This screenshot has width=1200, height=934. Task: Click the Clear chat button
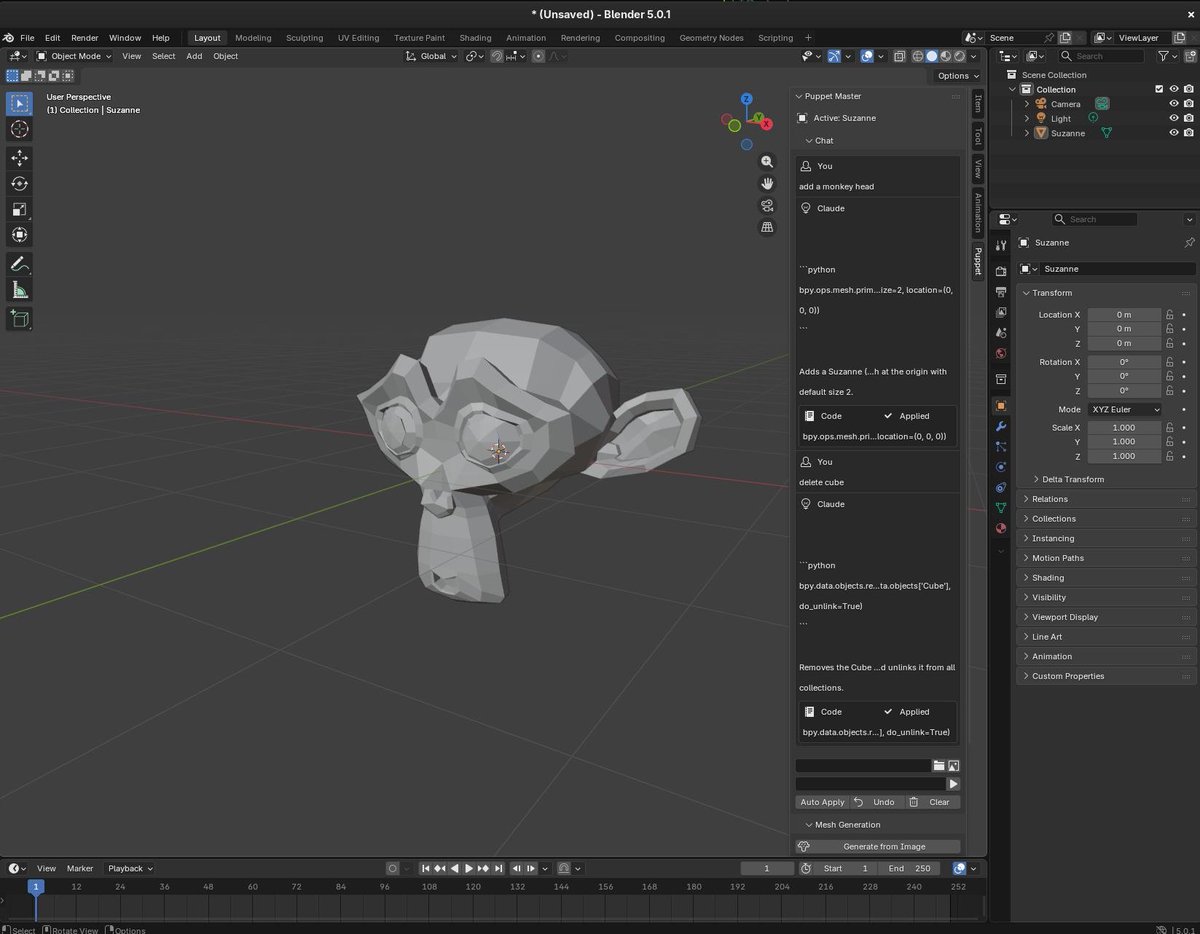pos(932,802)
